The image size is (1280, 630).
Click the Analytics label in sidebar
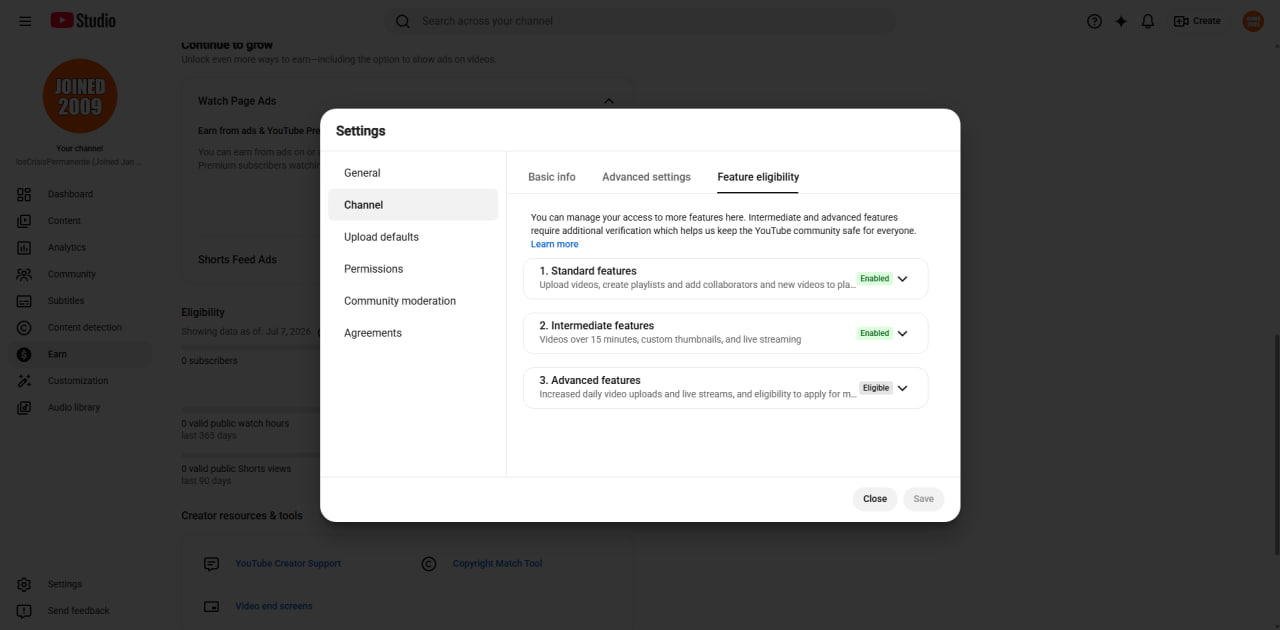click(67, 248)
